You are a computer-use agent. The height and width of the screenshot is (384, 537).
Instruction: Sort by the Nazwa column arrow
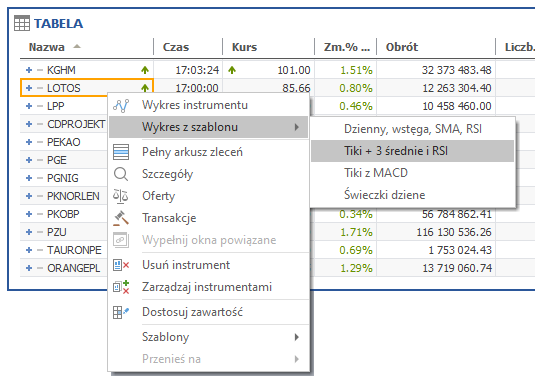pyautogui.click(x=77, y=46)
